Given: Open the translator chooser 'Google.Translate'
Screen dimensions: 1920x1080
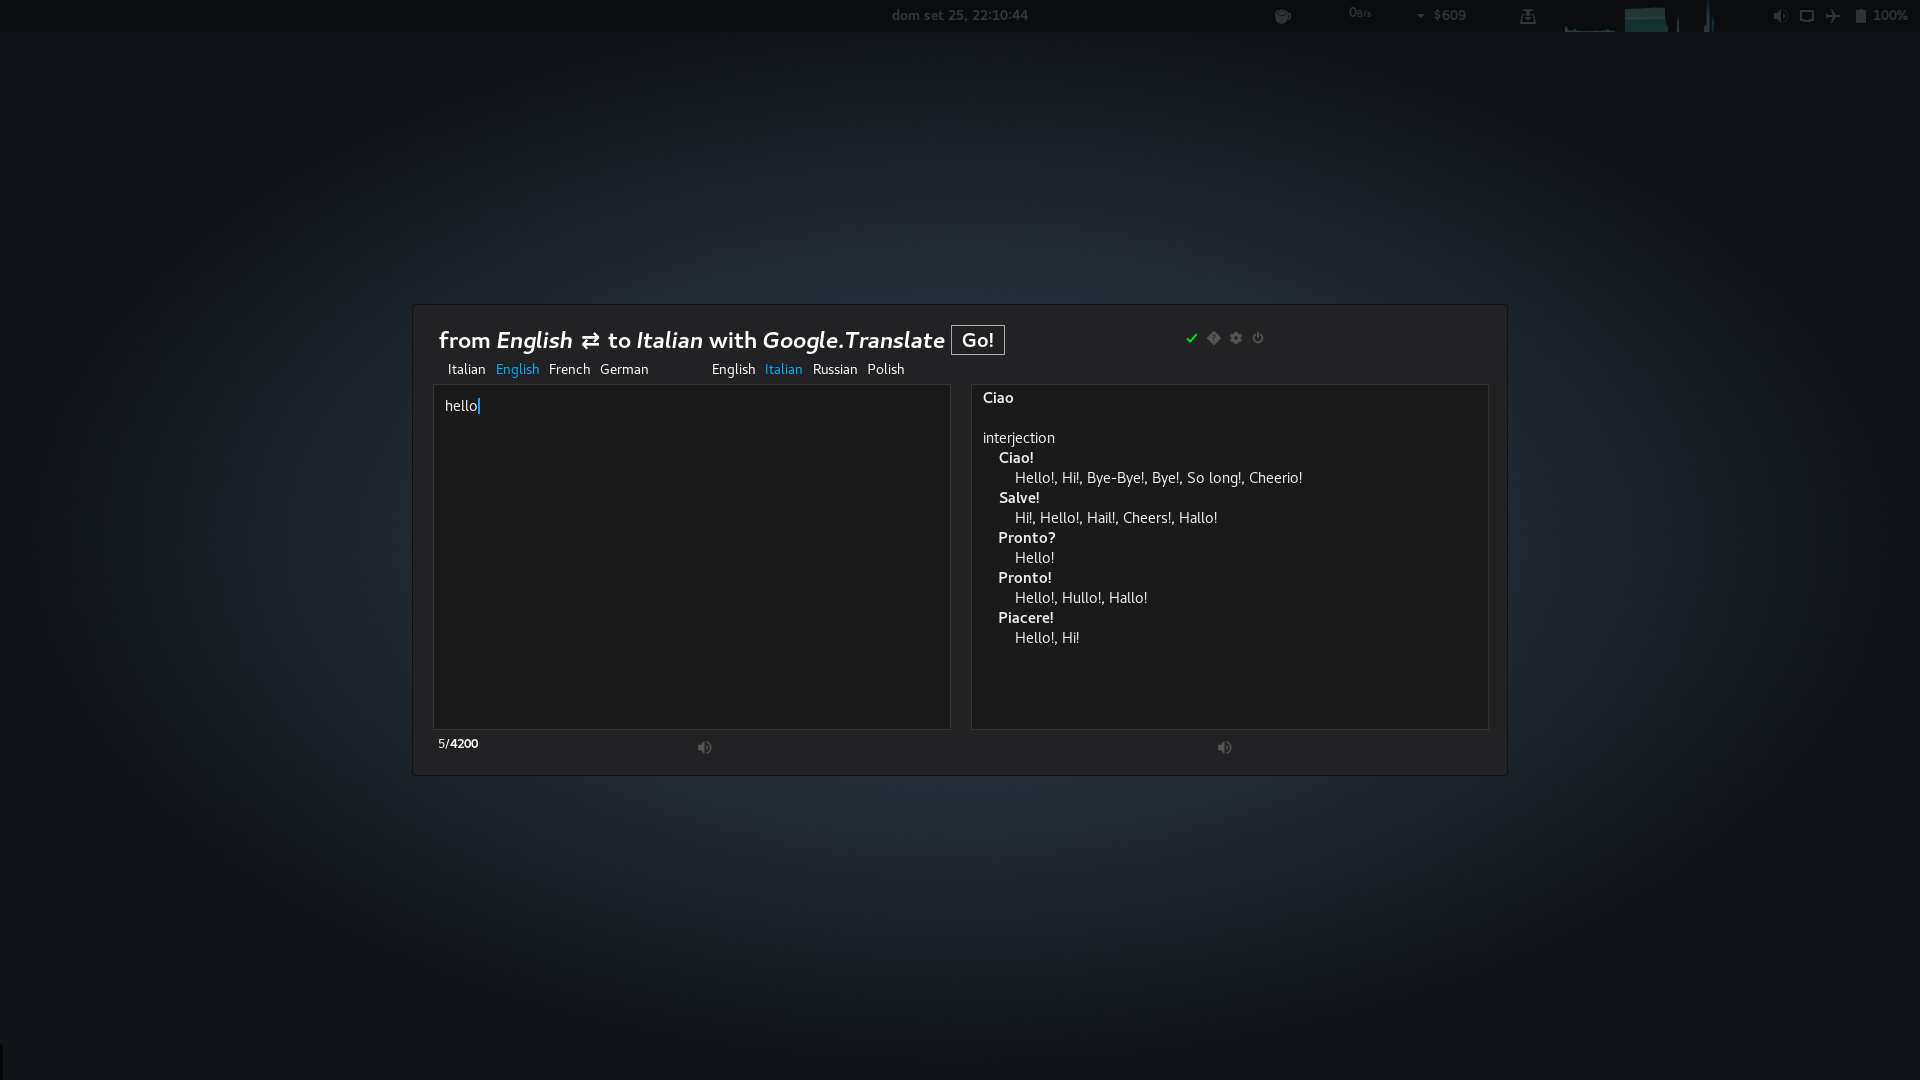Looking at the screenshot, I should point(853,340).
